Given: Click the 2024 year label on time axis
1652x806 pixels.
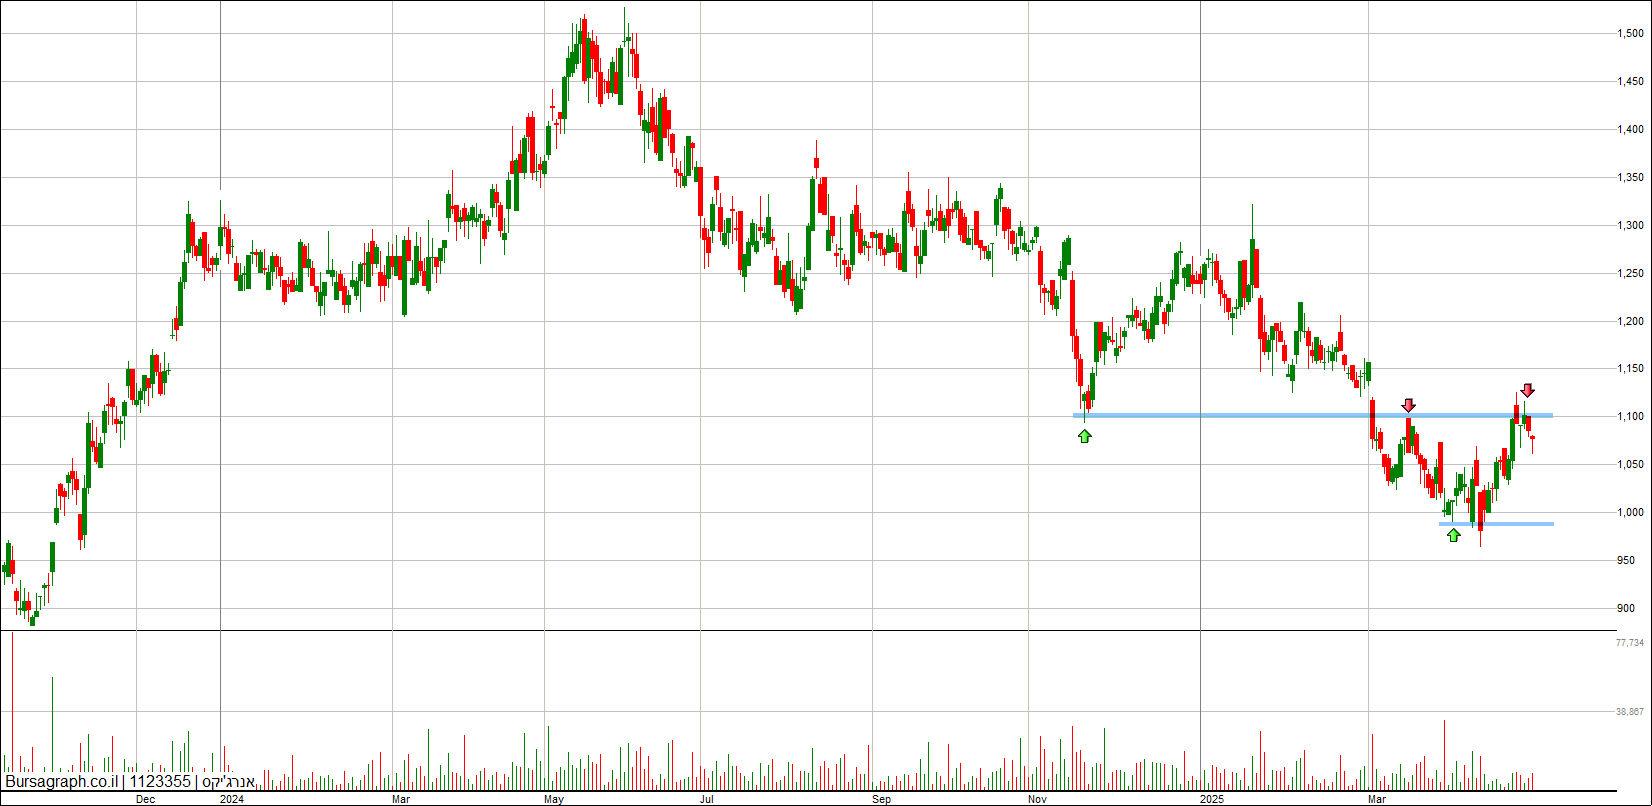Looking at the screenshot, I should tap(232, 799).
